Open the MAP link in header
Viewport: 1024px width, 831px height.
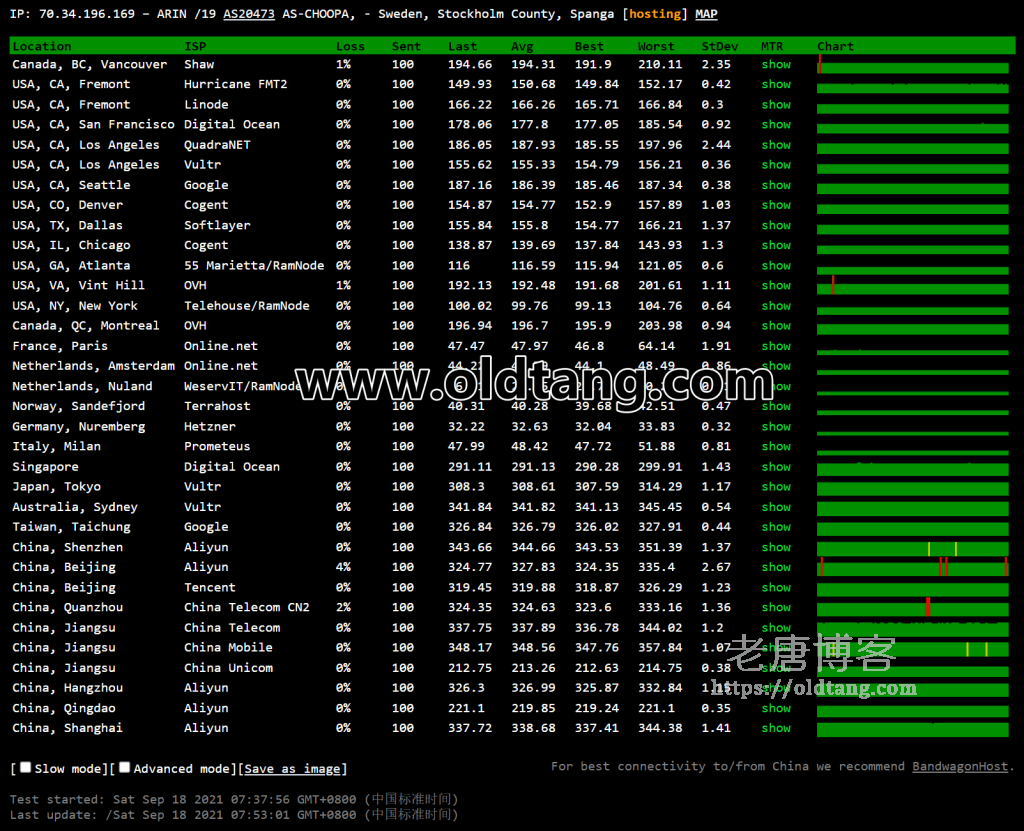[707, 15]
